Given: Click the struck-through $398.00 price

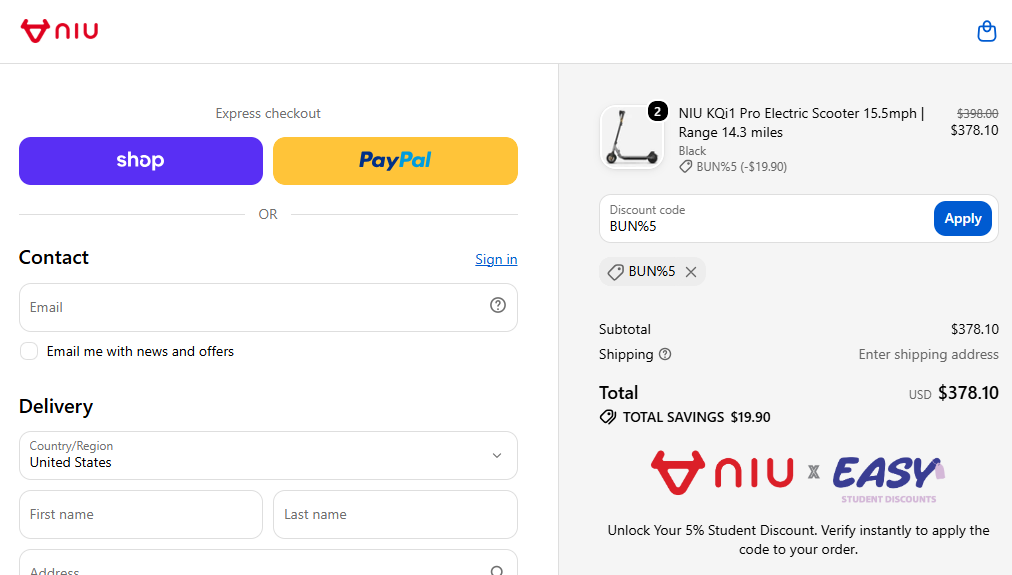Looking at the screenshot, I should (977, 114).
